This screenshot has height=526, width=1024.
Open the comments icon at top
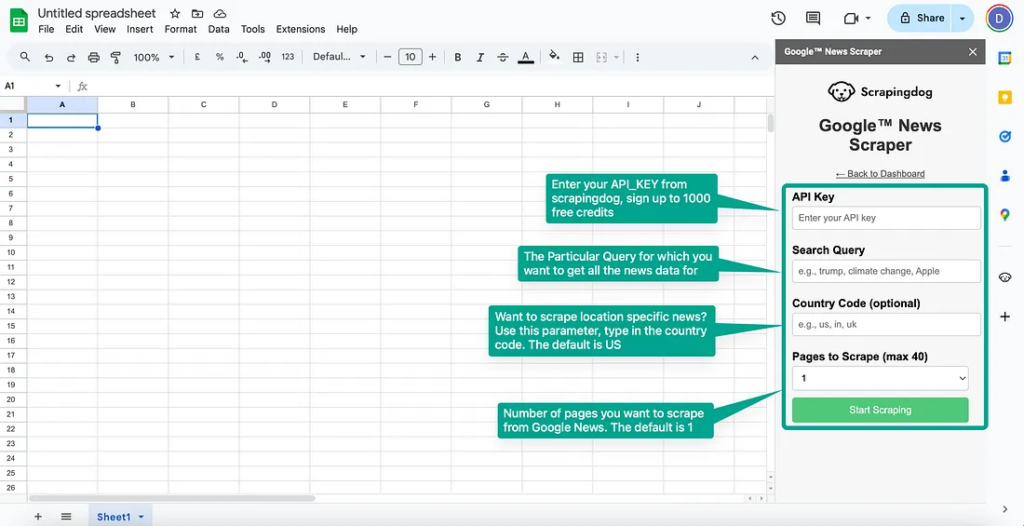click(x=813, y=18)
